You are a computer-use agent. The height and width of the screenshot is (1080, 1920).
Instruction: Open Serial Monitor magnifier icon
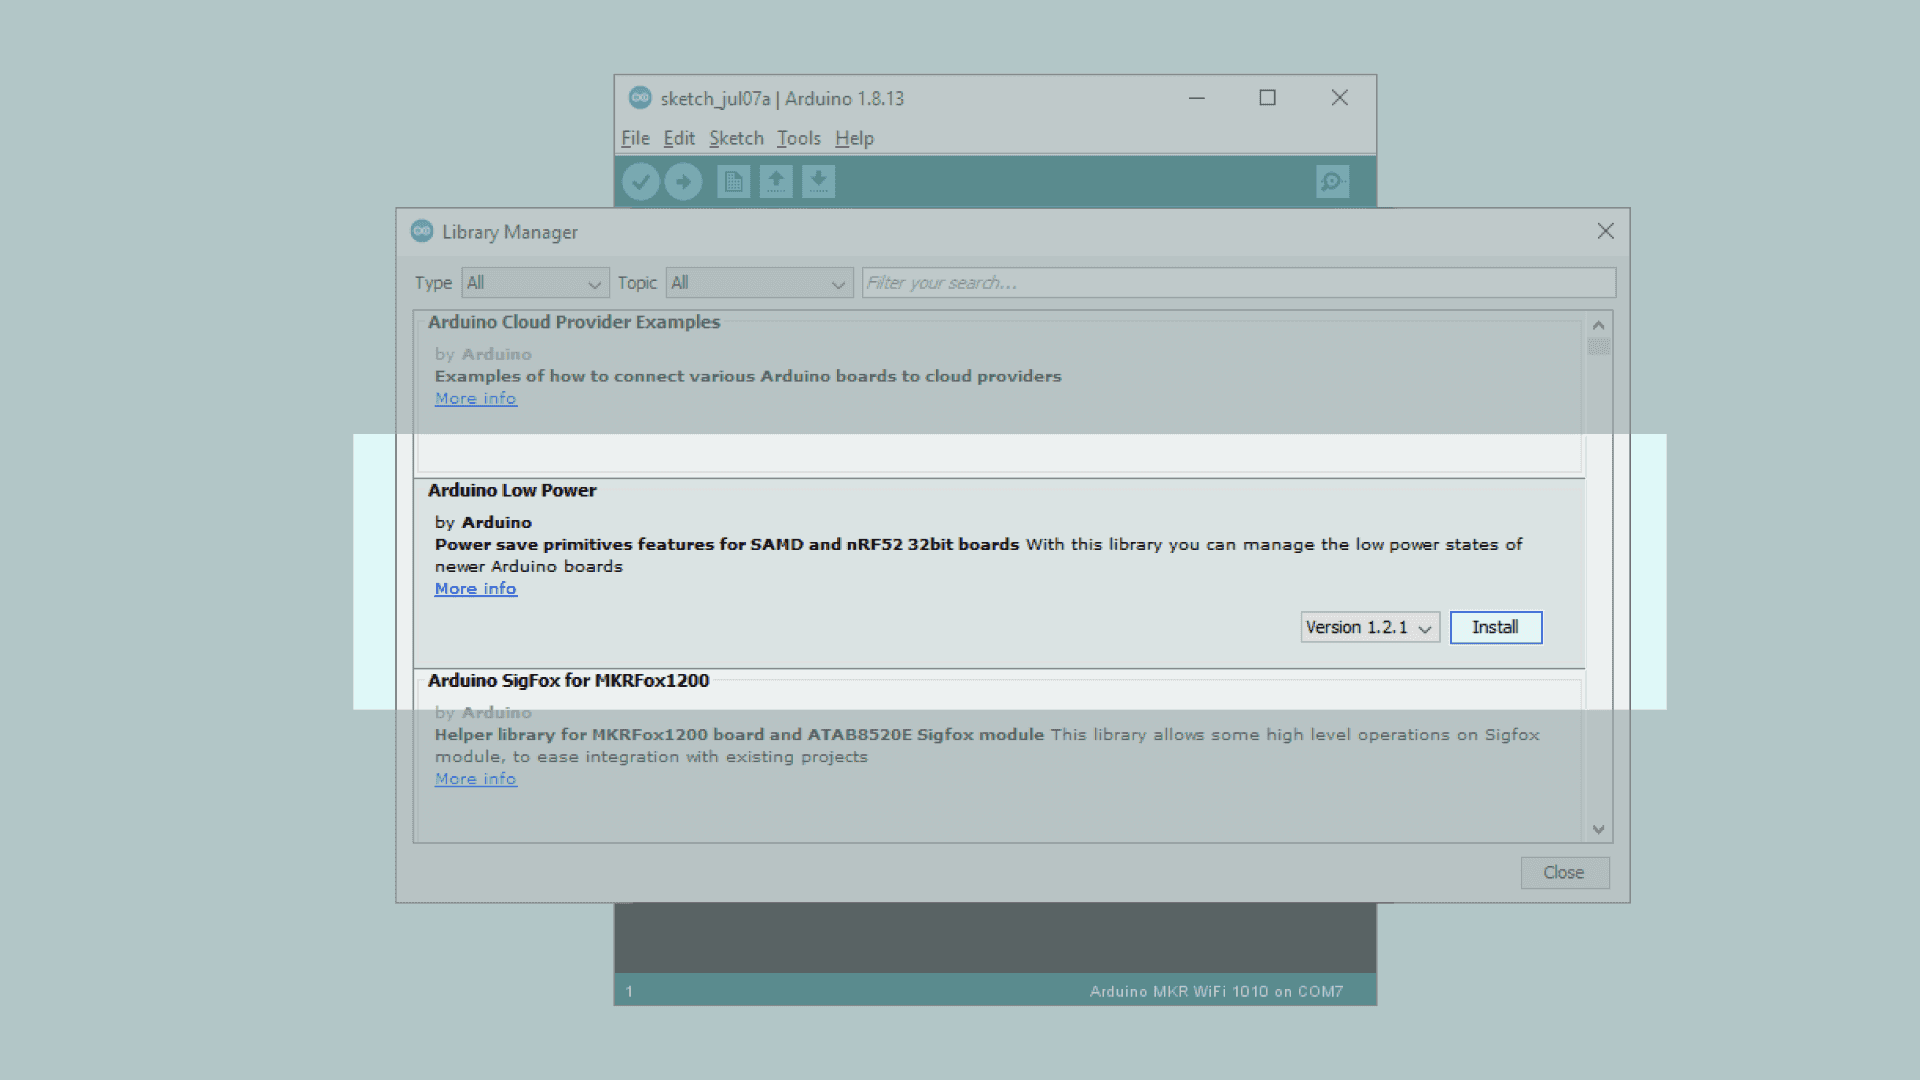1332,182
